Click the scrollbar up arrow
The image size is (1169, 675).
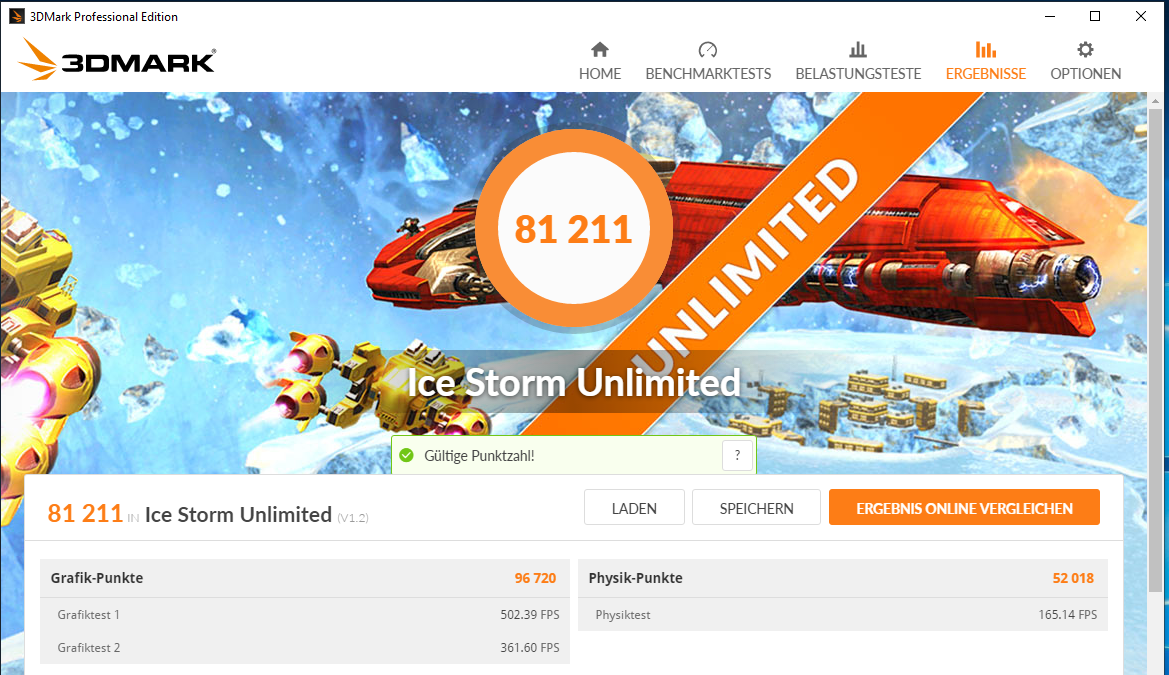[1156, 101]
